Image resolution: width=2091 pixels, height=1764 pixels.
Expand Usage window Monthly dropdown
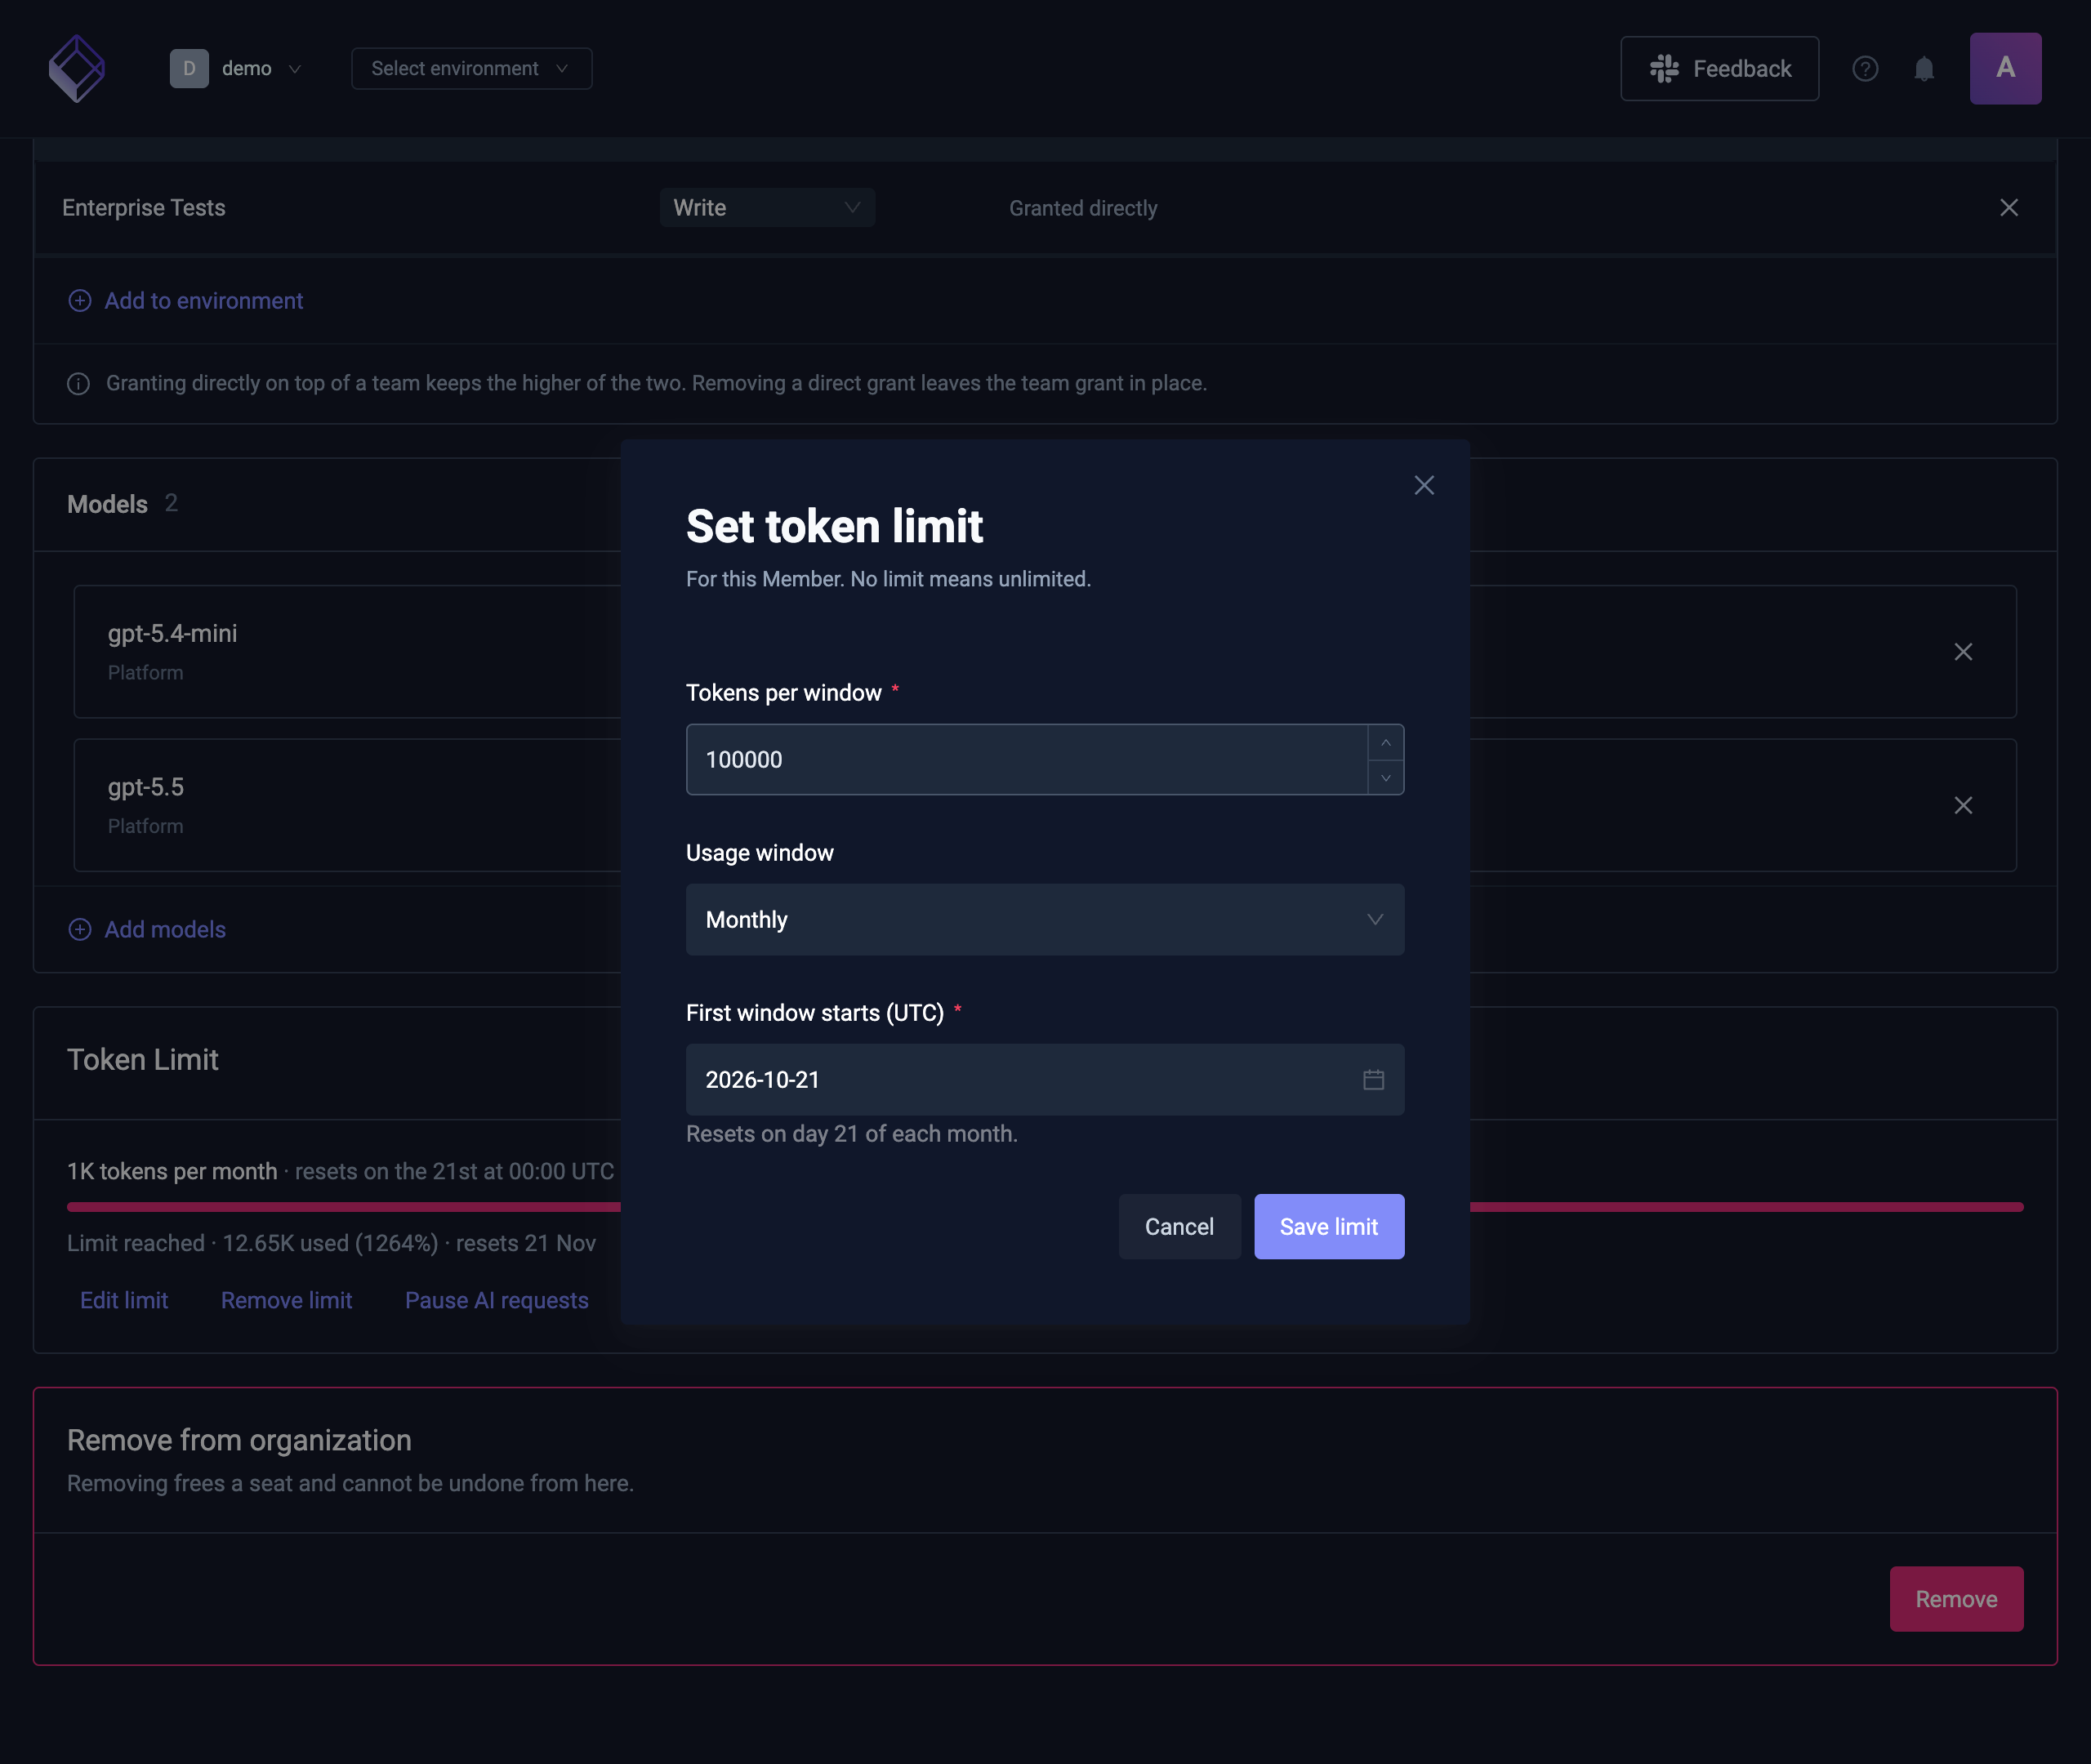tap(1045, 920)
